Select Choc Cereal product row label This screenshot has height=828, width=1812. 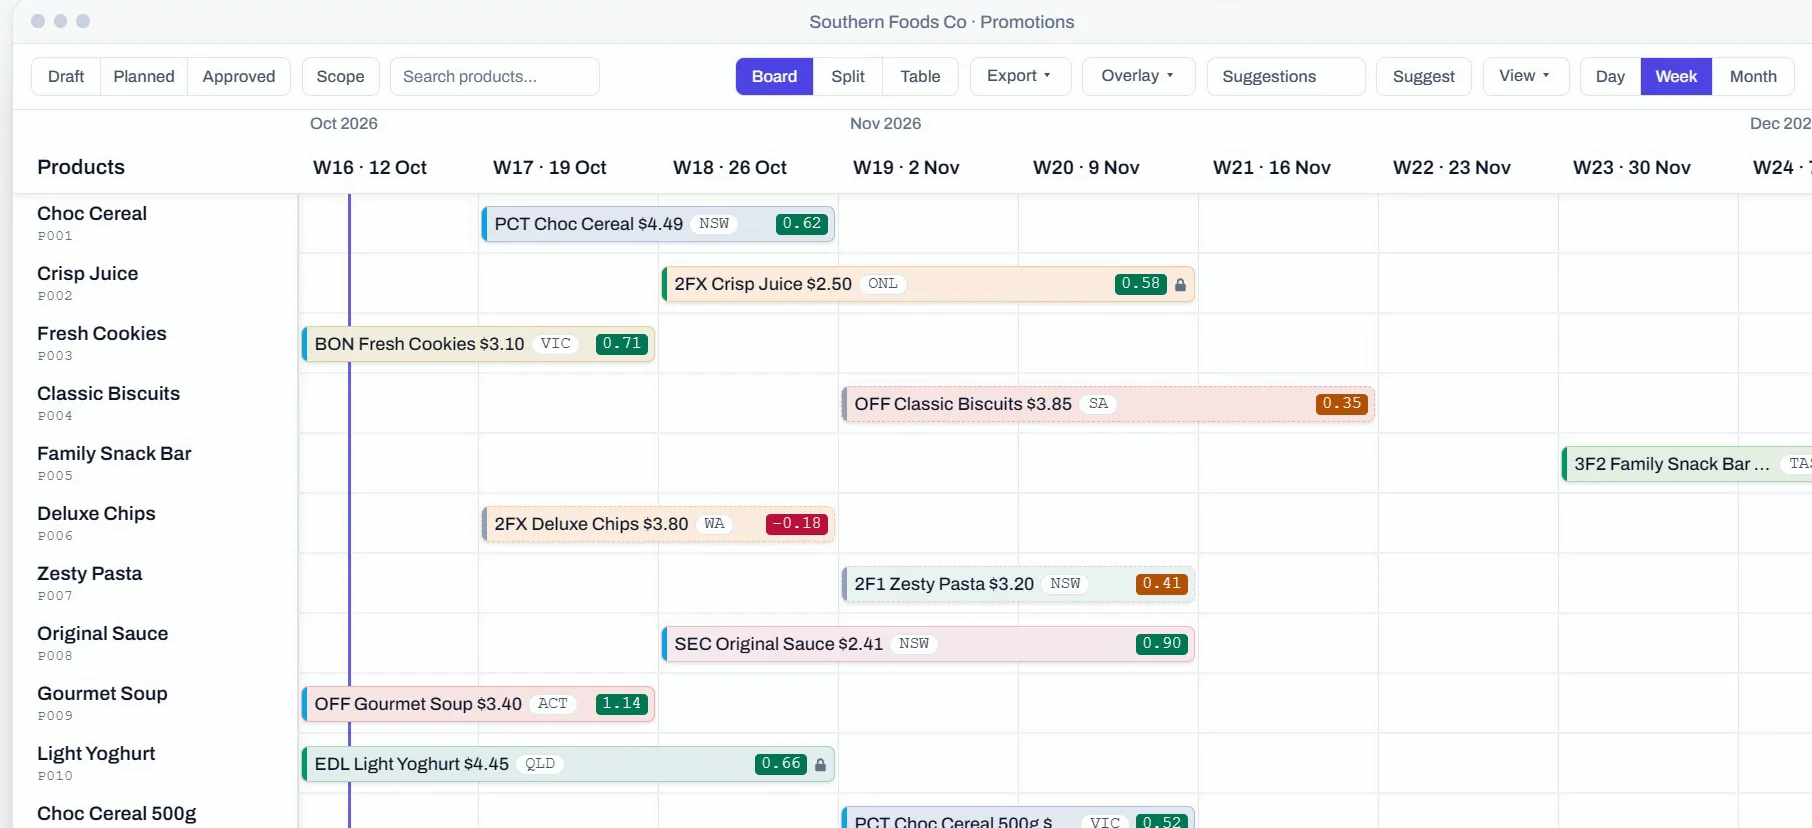click(x=92, y=213)
